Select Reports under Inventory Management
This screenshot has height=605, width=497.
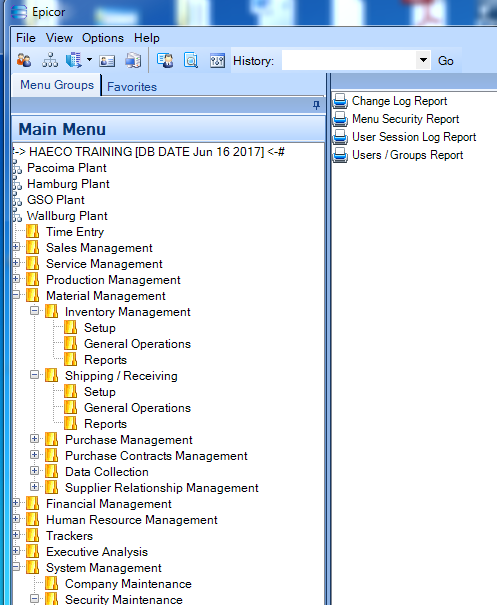tap(105, 360)
